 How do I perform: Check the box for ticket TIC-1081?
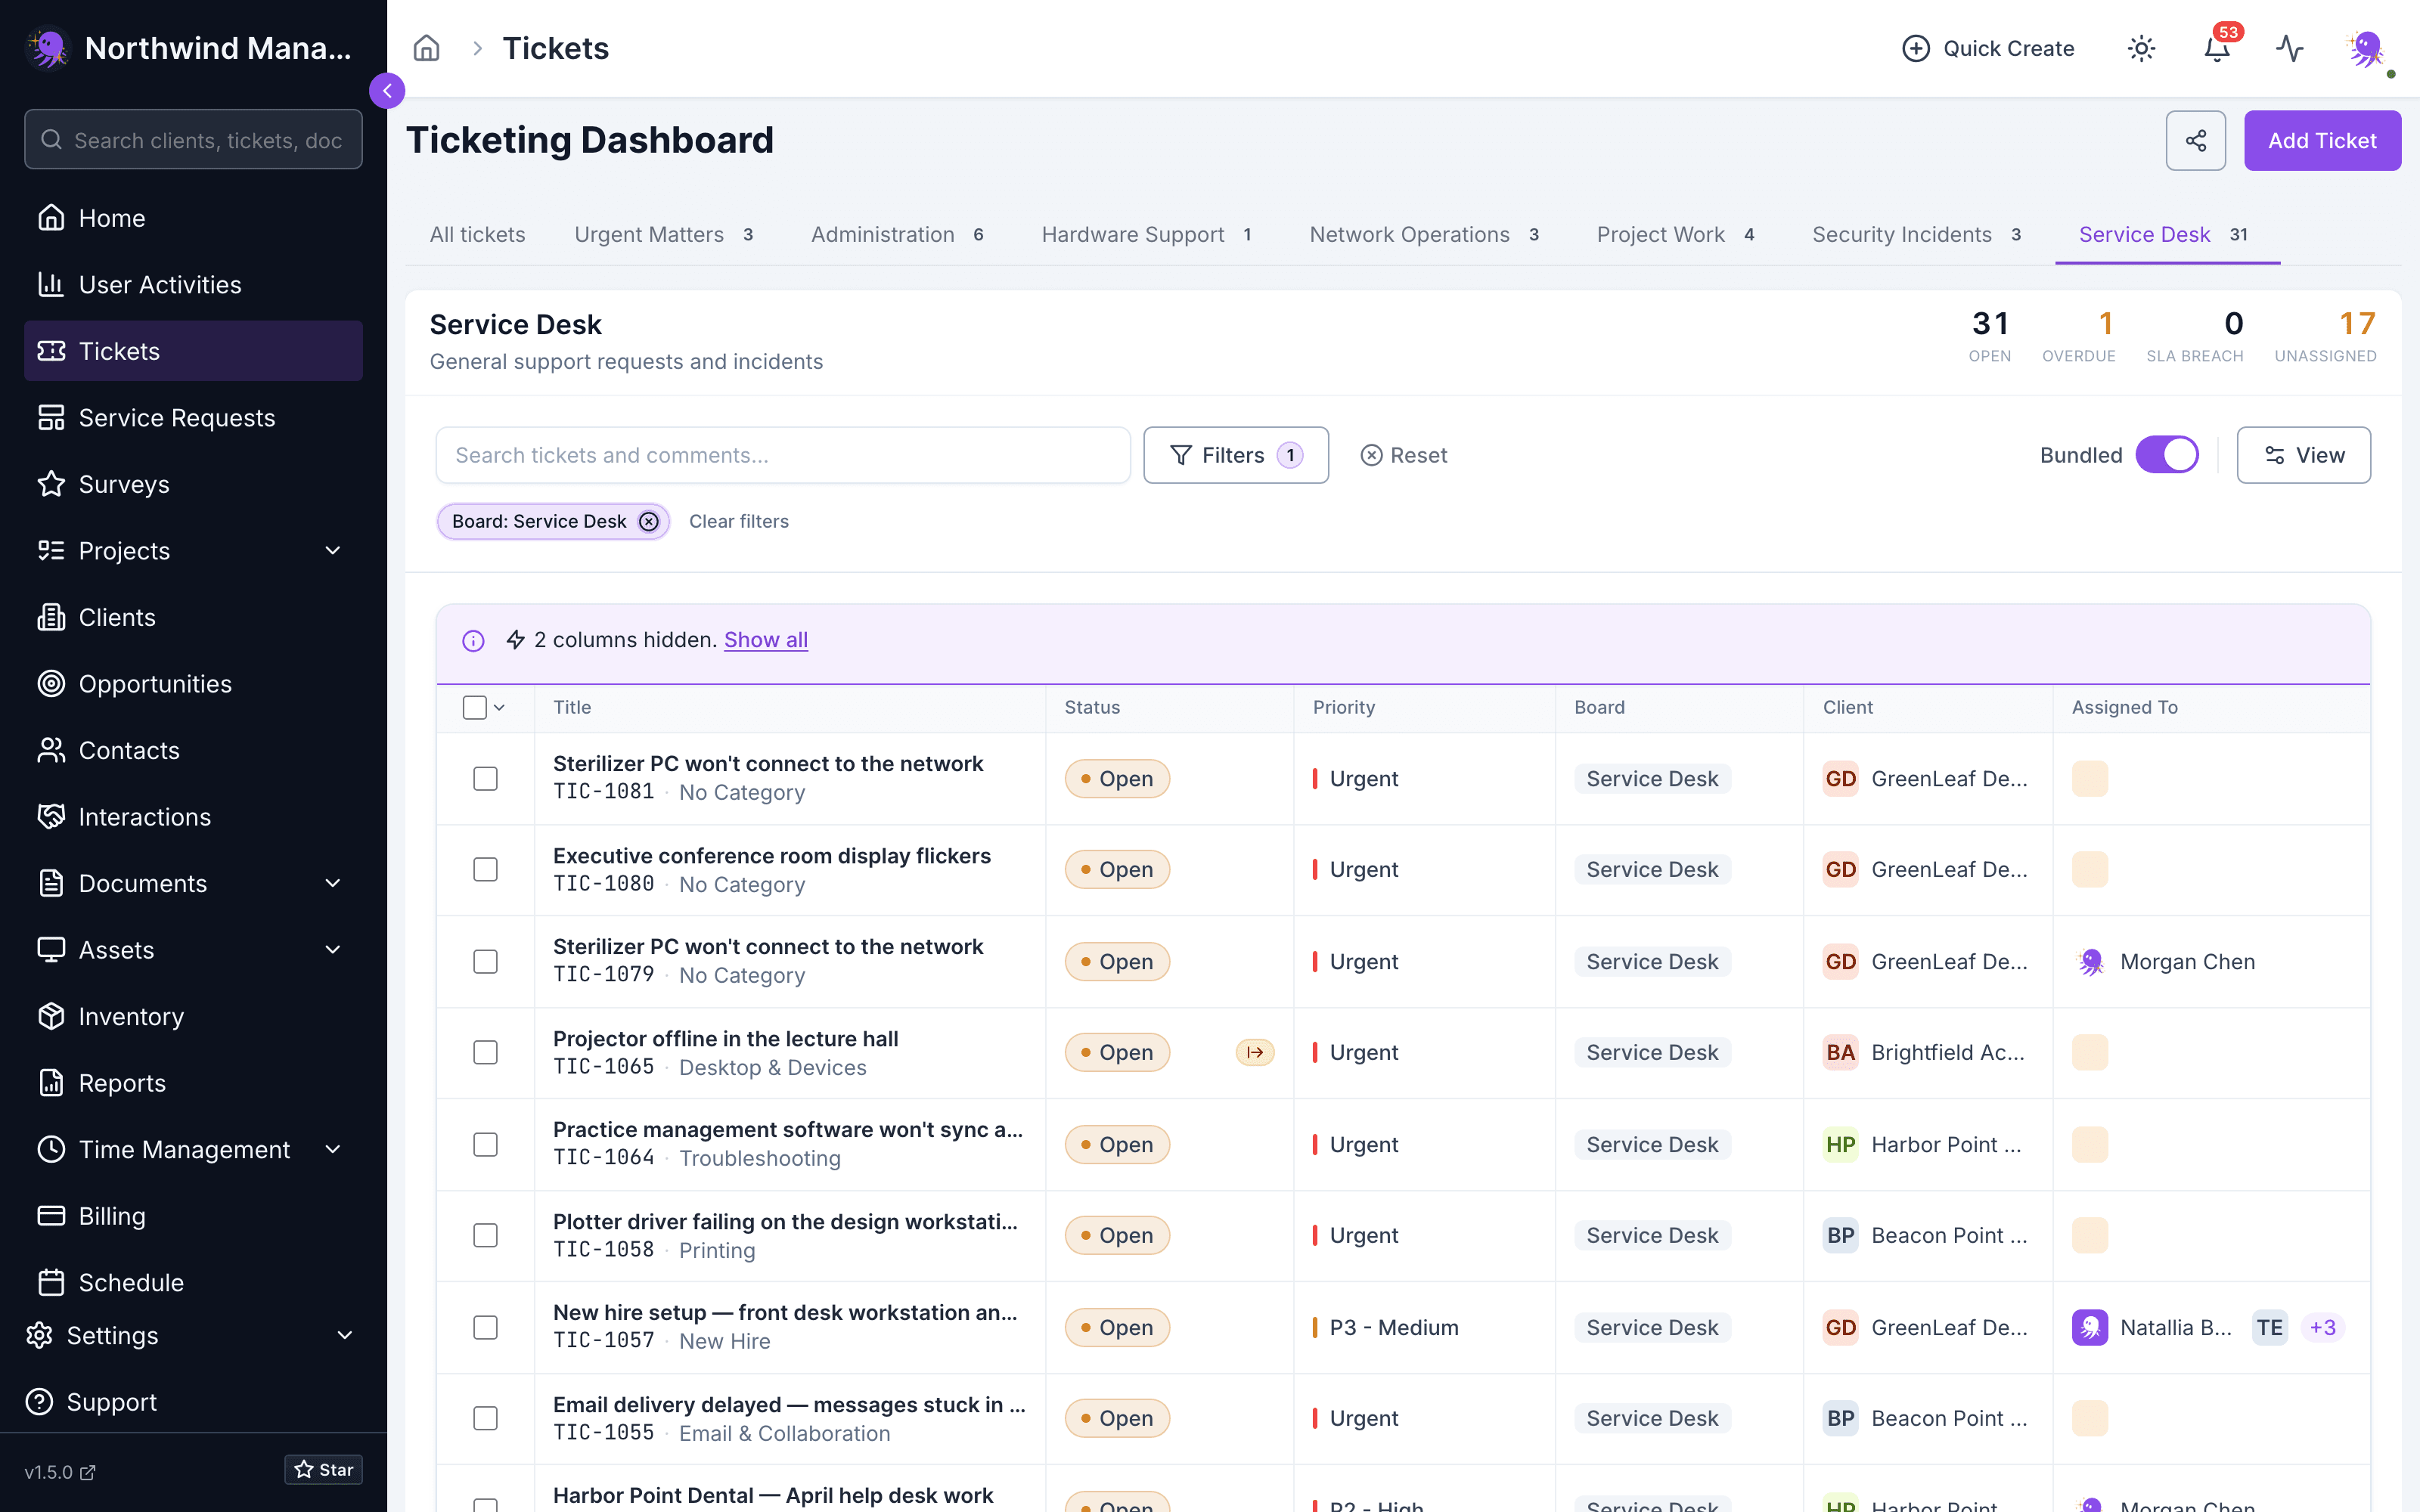tap(485, 778)
